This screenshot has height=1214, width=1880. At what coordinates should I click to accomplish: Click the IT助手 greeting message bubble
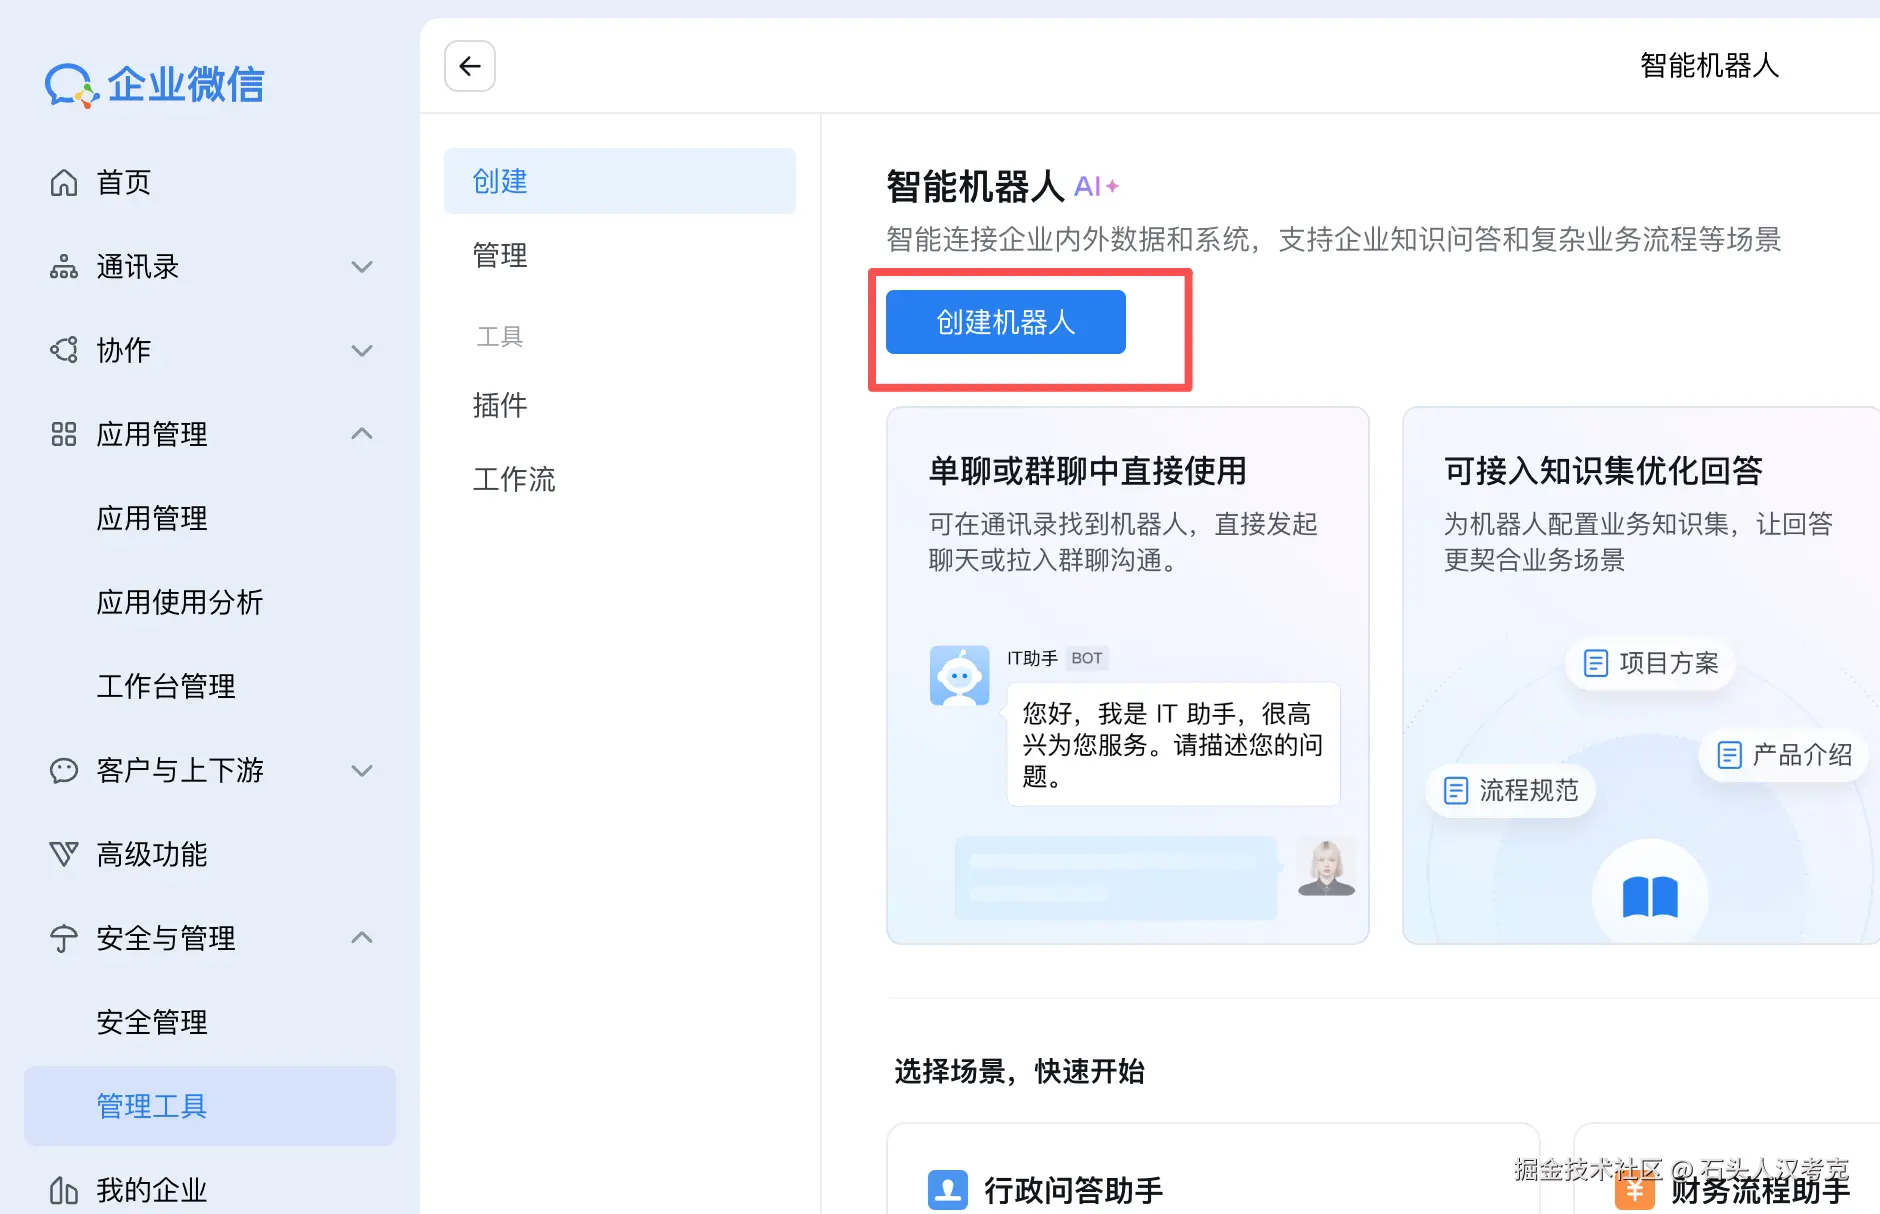click(x=1173, y=744)
